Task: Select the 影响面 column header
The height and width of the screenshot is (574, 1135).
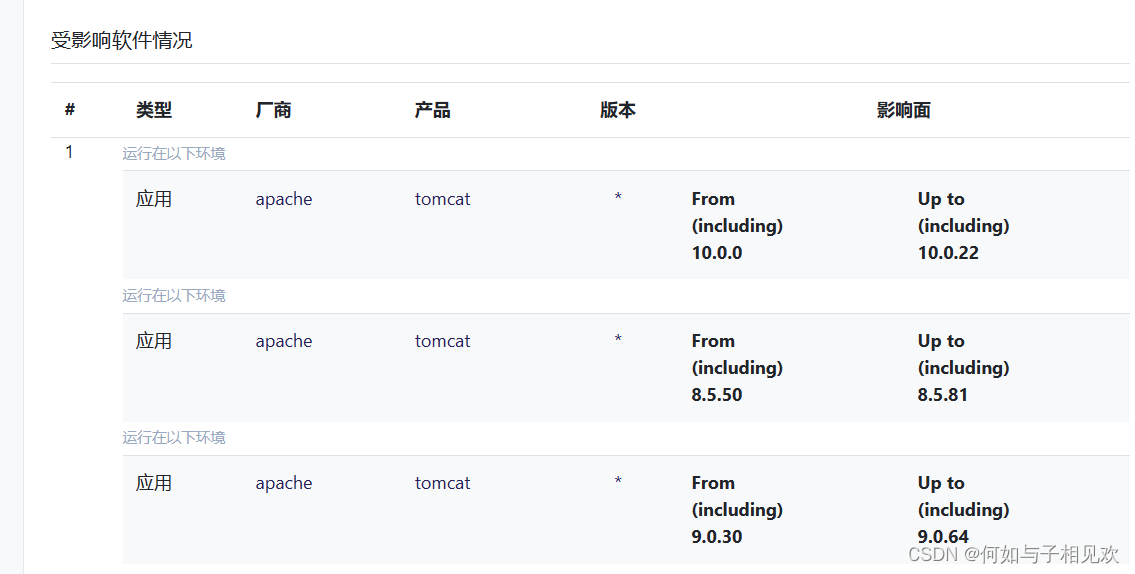Action: (903, 110)
